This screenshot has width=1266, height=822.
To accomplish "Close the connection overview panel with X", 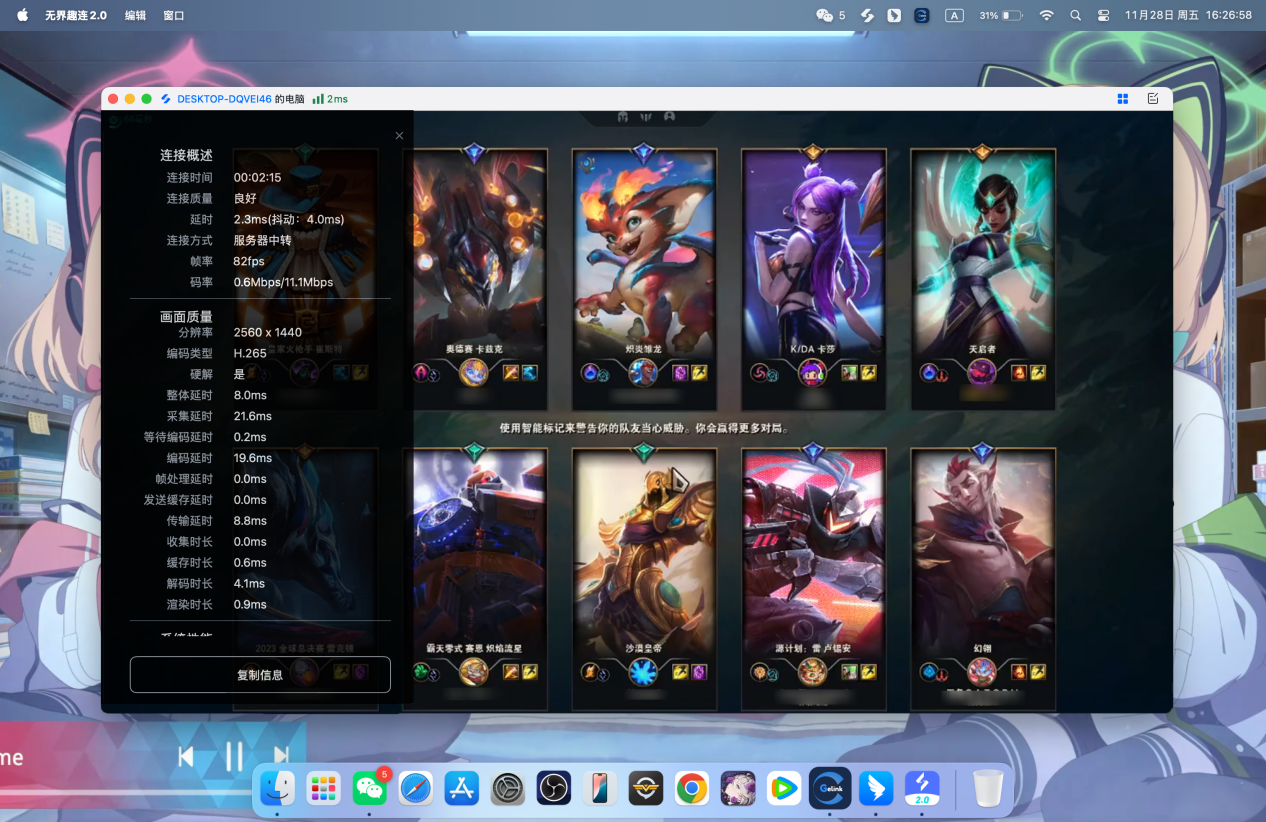I will (x=399, y=136).
